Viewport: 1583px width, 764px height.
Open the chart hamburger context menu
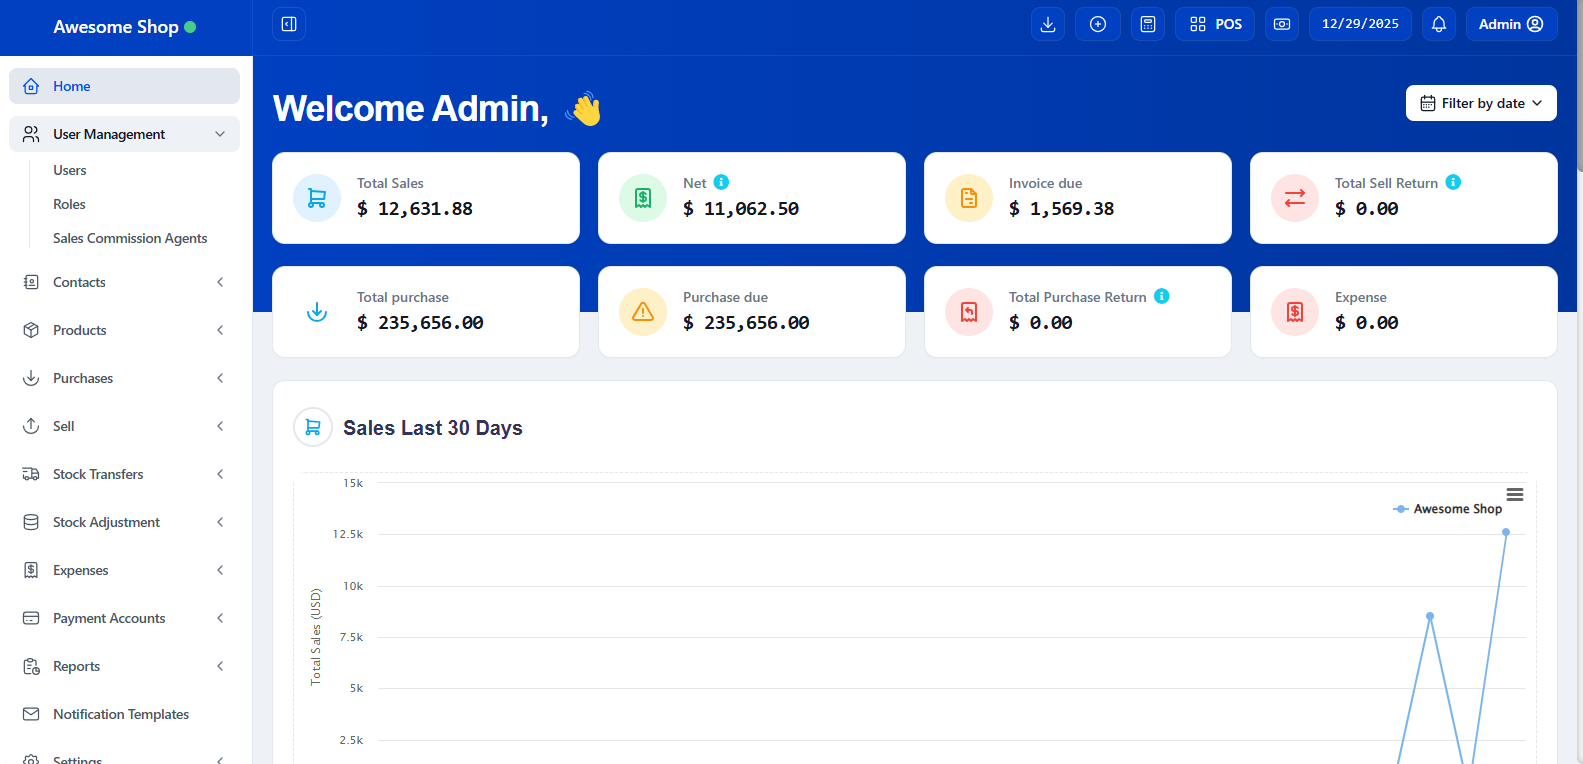point(1514,494)
